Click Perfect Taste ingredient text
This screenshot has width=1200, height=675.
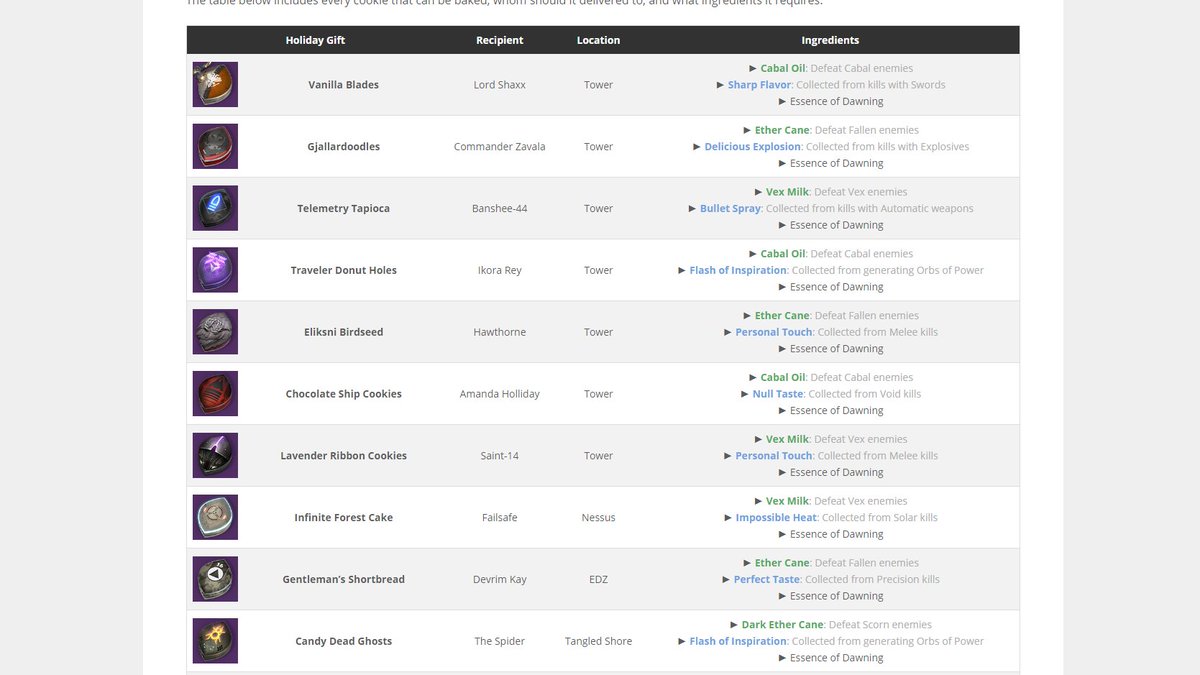(767, 580)
